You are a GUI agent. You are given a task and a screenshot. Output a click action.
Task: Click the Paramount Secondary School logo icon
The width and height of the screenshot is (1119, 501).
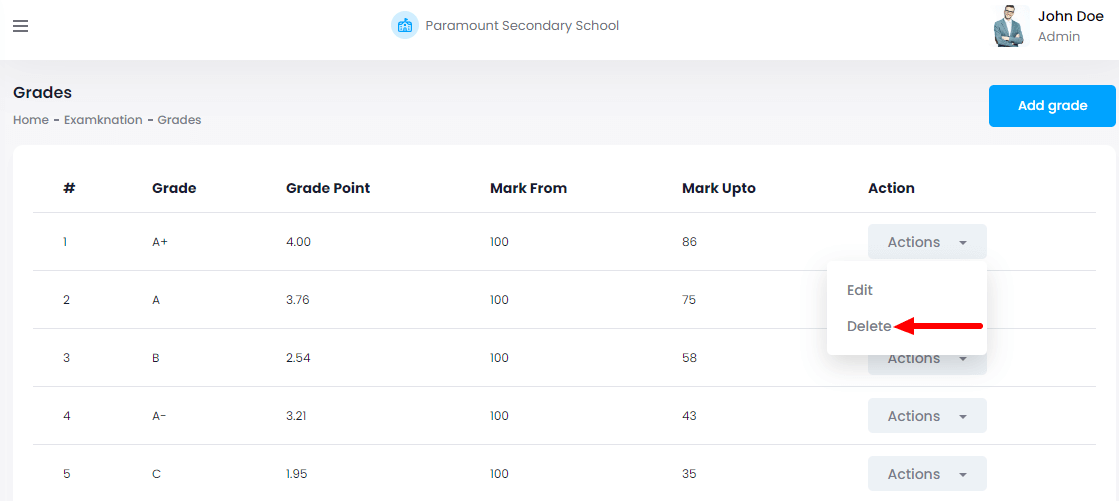404,26
